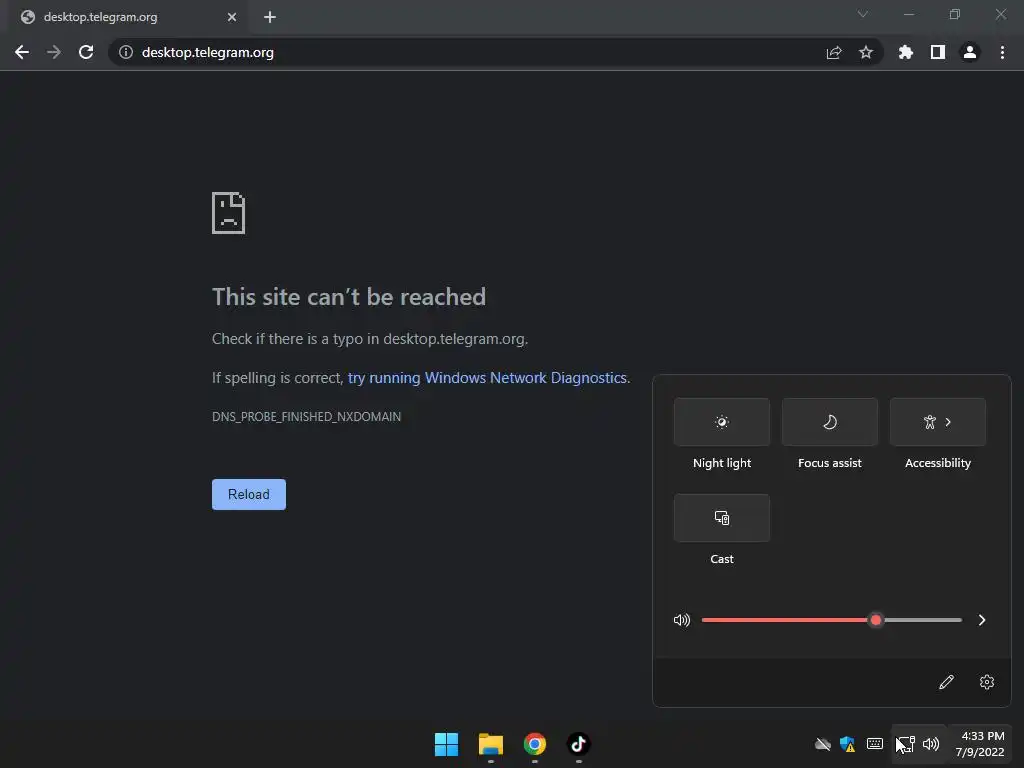This screenshot has height=768, width=1024.
Task: Open the Windows Start button
Action: [x=447, y=744]
